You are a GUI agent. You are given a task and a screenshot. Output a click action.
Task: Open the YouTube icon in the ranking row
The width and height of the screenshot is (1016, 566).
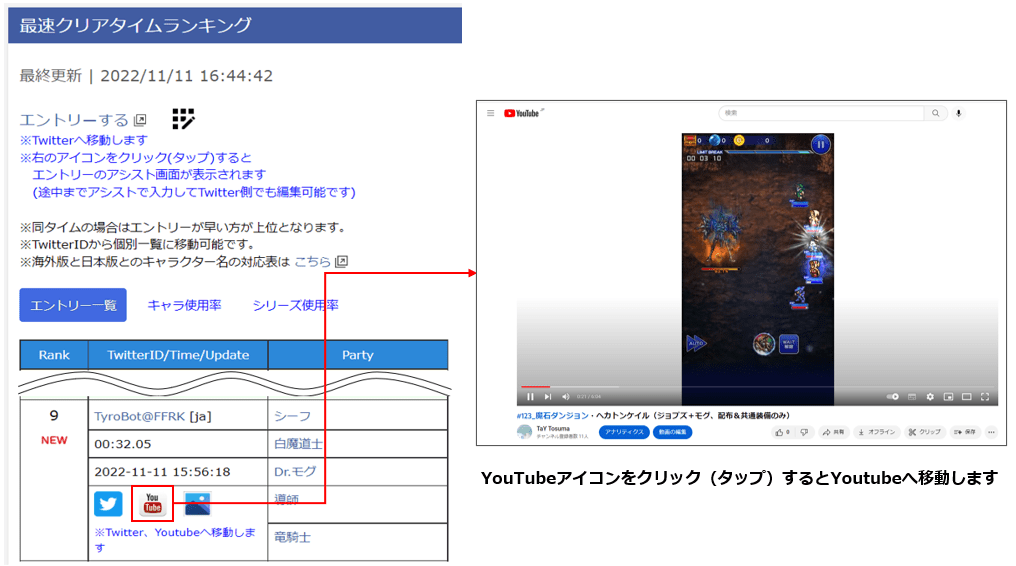point(153,504)
